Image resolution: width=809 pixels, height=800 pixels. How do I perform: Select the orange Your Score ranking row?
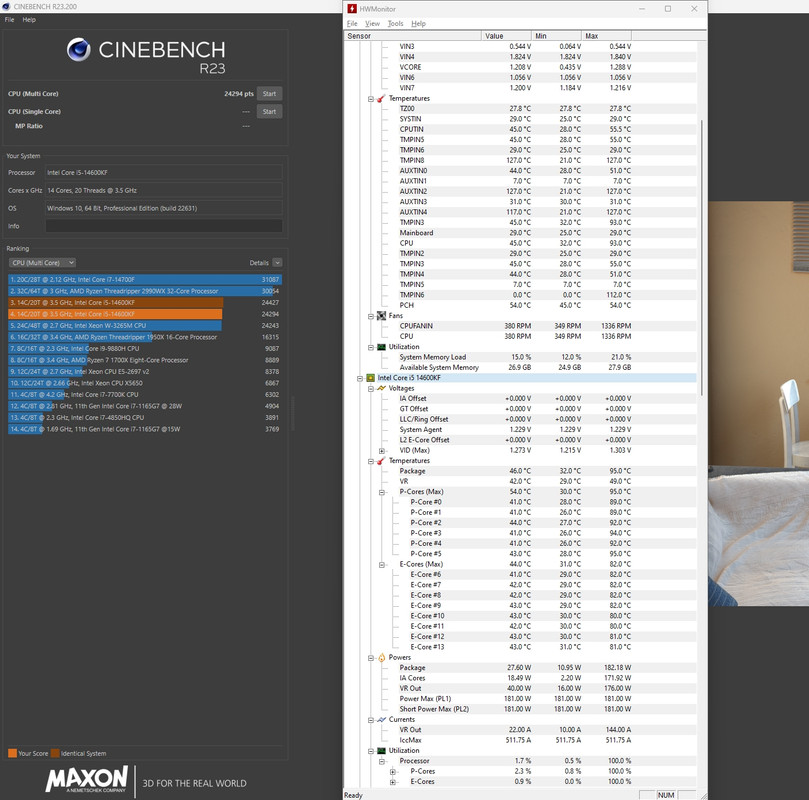[145, 314]
